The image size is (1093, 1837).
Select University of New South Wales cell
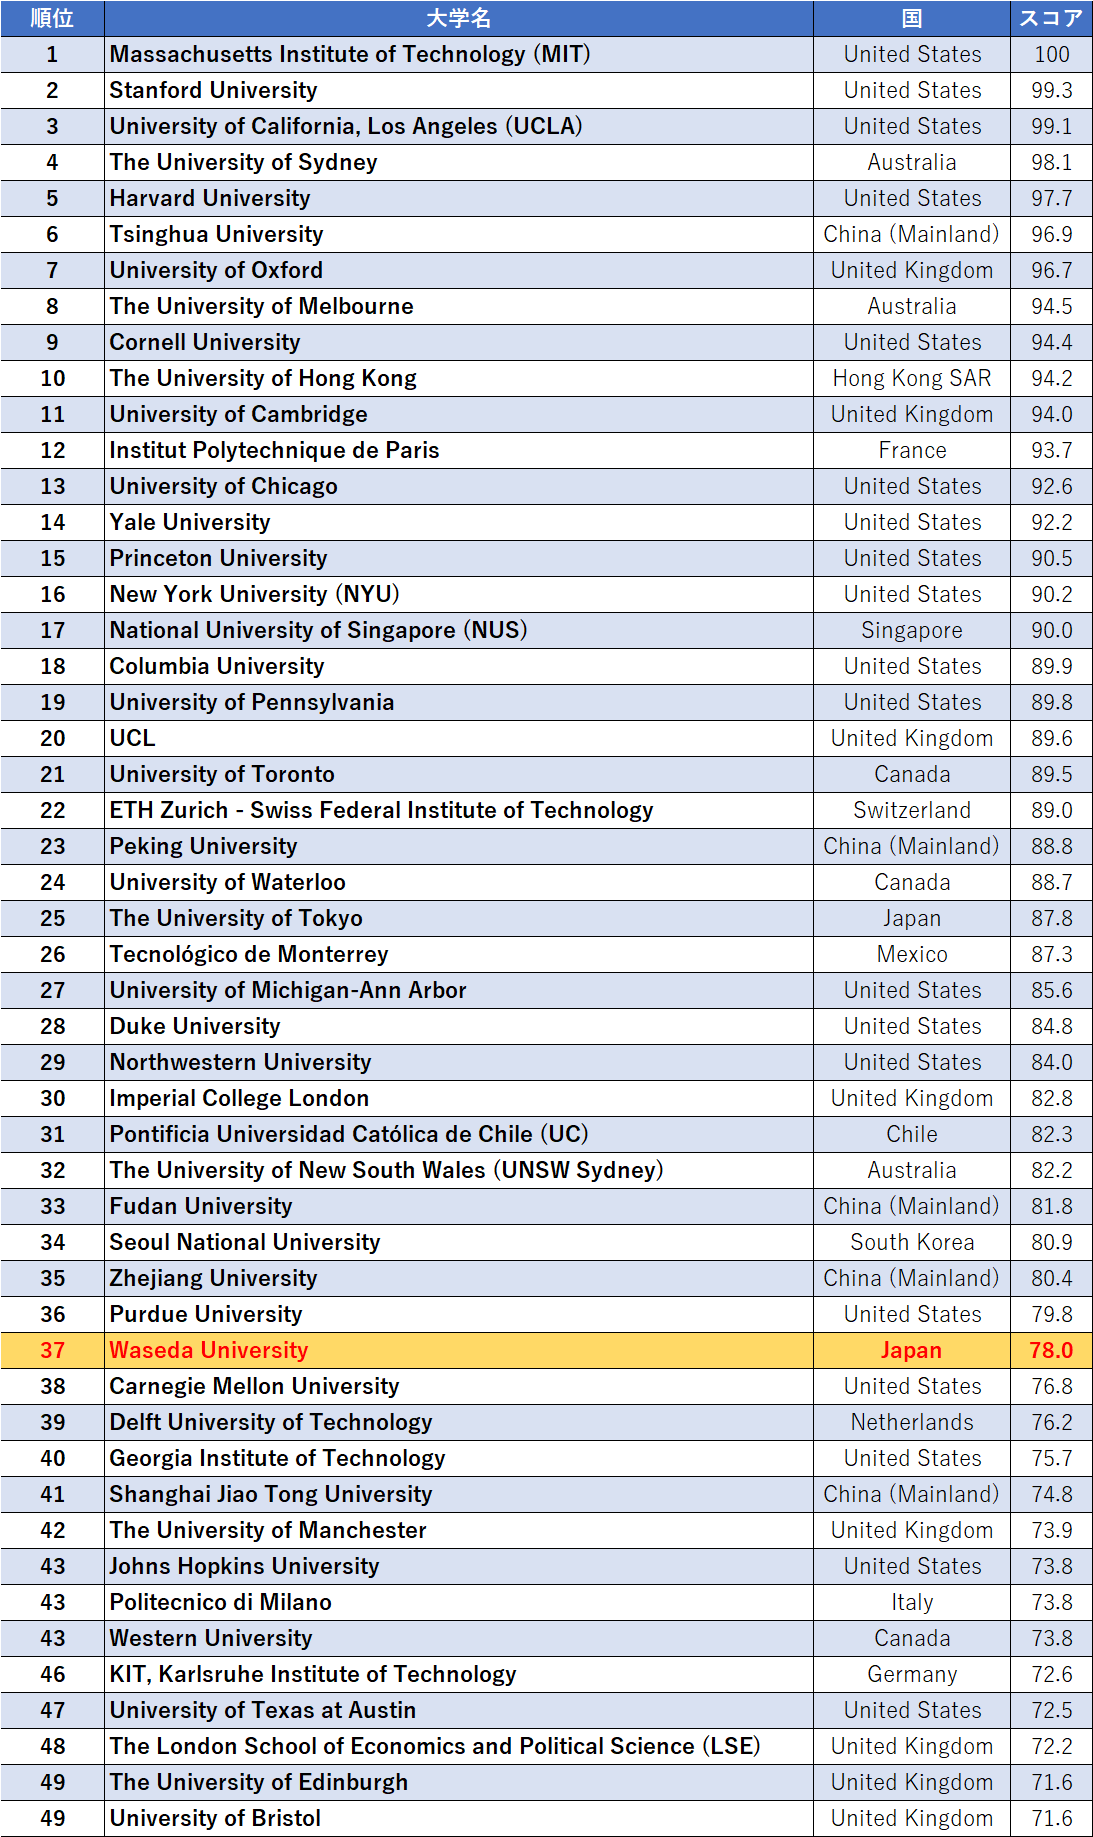[459, 1170]
